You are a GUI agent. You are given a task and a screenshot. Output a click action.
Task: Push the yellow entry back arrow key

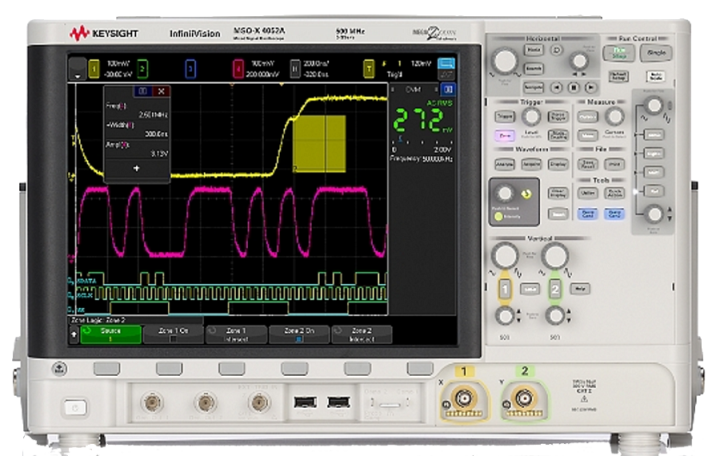pyautogui.click(x=527, y=194)
